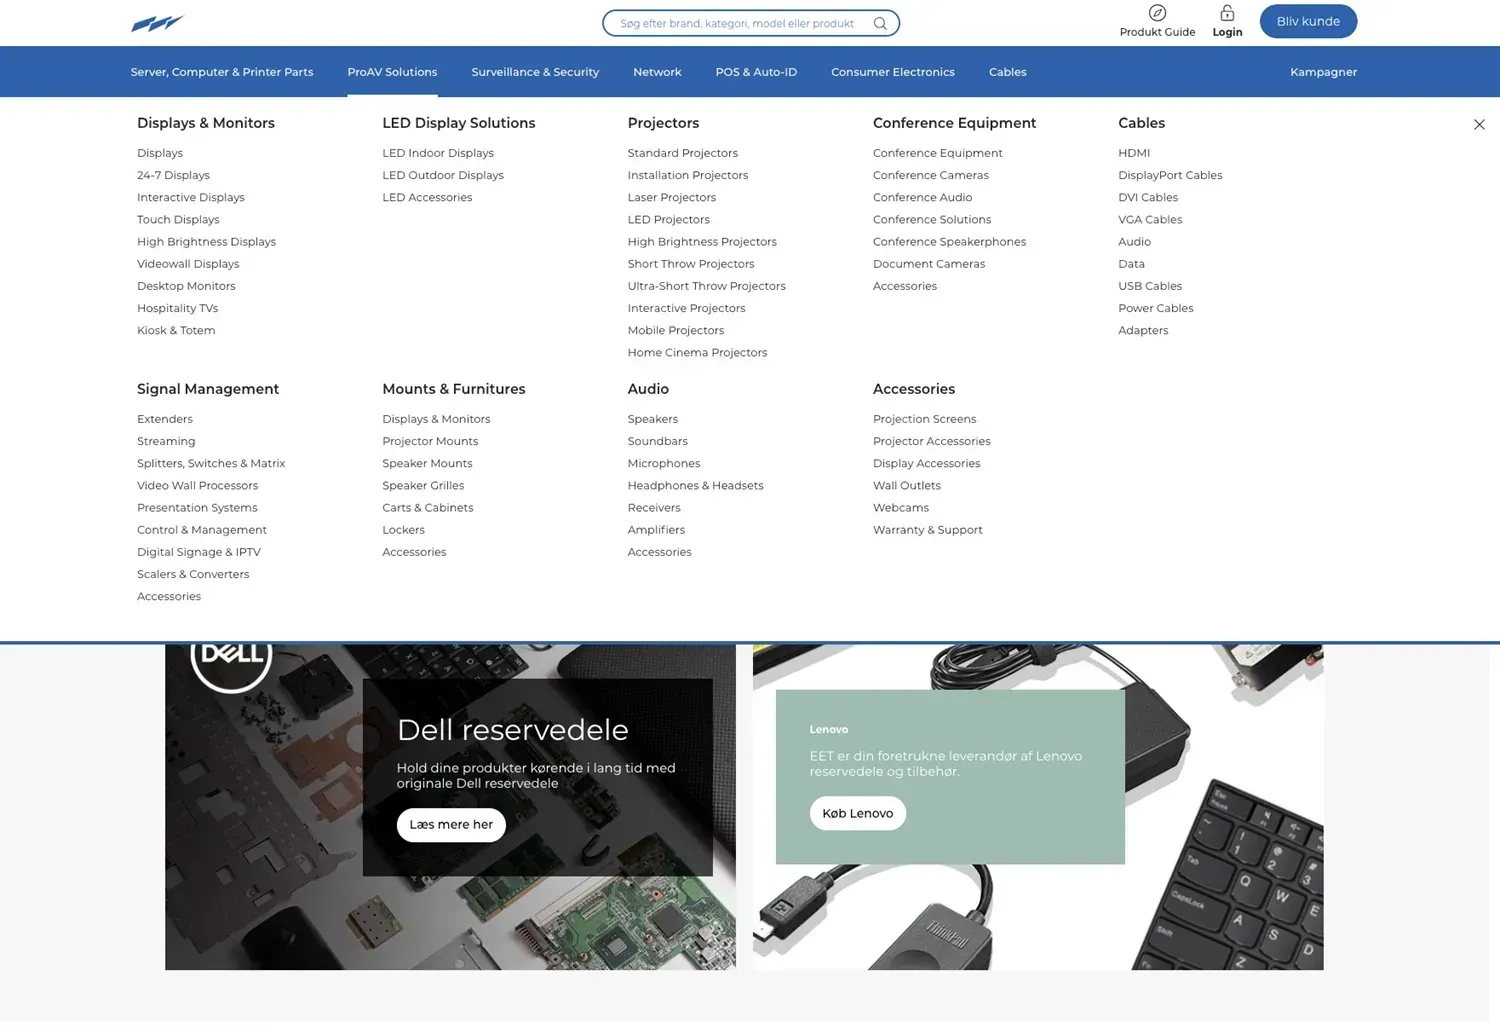Select Amplifiers link
The height and width of the screenshot is (1028, 1500).
coord(656,530)
